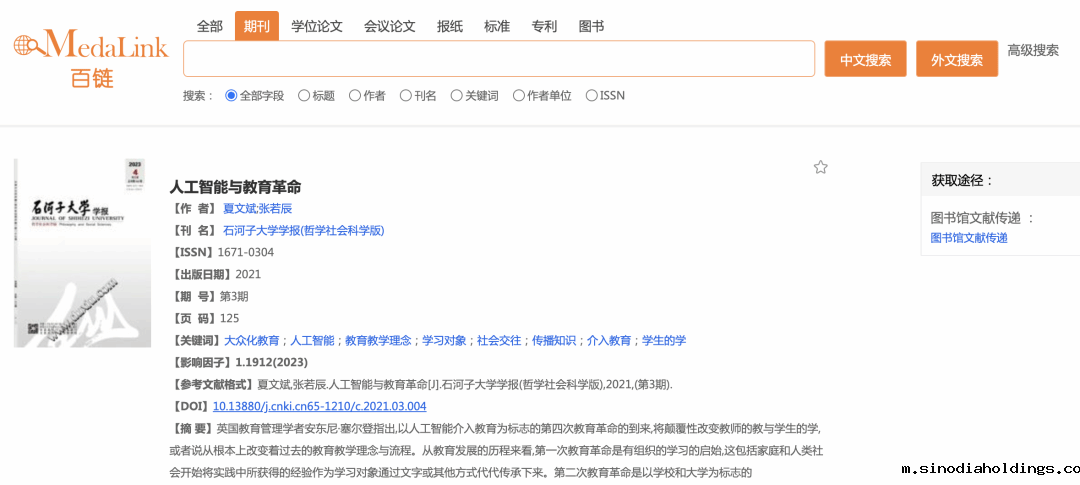Choose the 作者 radio option
Image resolution: width=1080 pixels, height=485 pixels.
355,96
